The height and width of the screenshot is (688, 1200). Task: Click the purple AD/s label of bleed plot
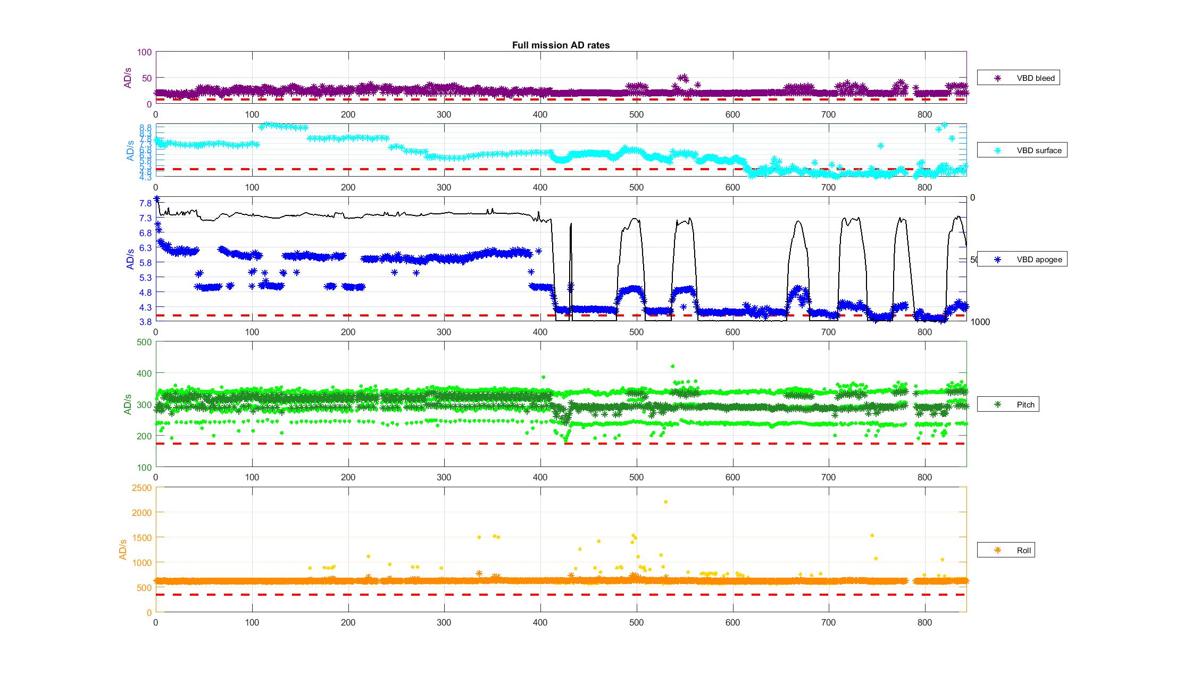tap(128, 78)
